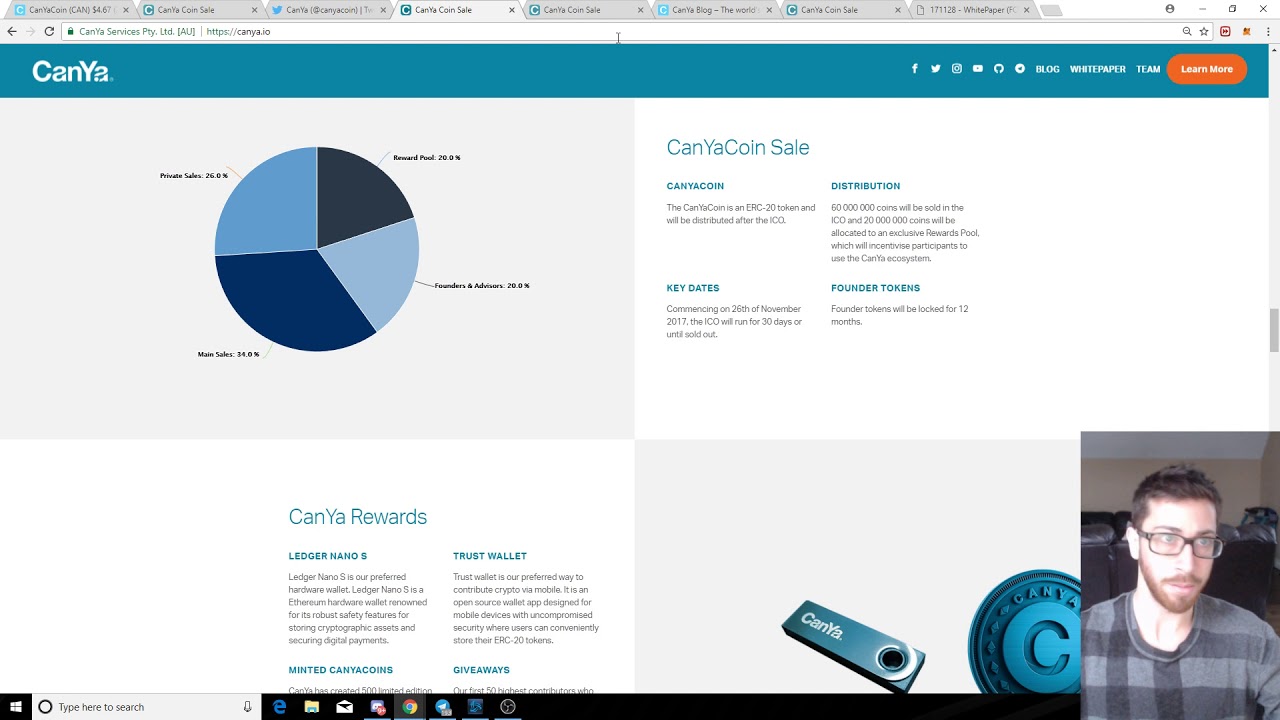
Task: Click the webcam video overlay of the presenter
Action: (1180, 562)
